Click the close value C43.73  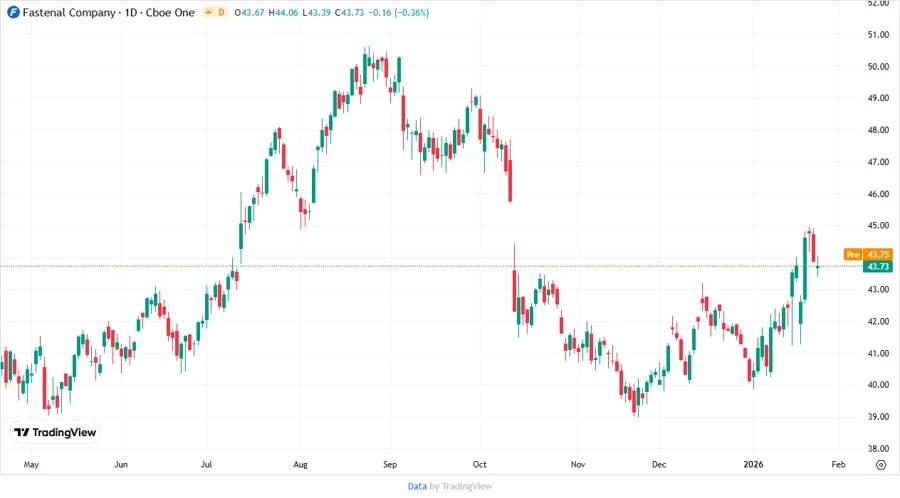click(350, 12)
